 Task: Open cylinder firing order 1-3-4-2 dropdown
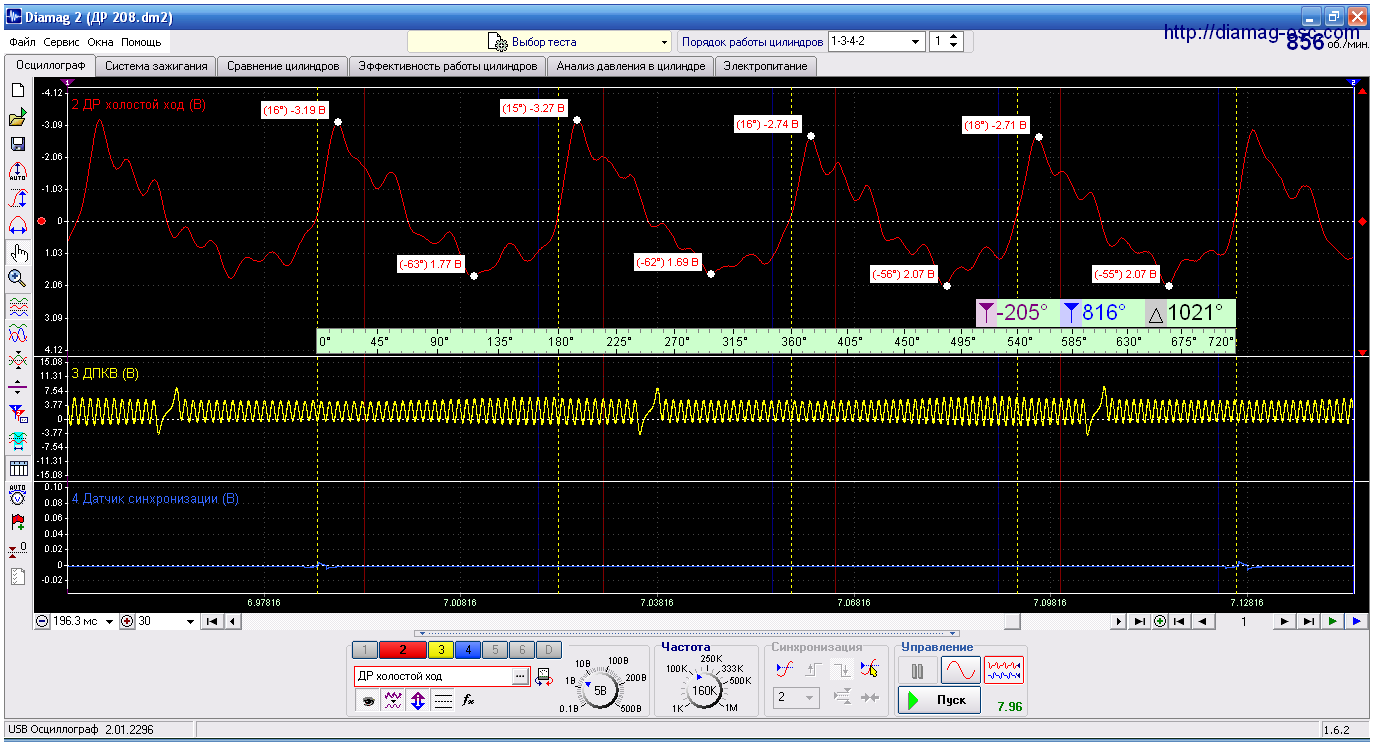pyautogui.click(x=875, y=42)
